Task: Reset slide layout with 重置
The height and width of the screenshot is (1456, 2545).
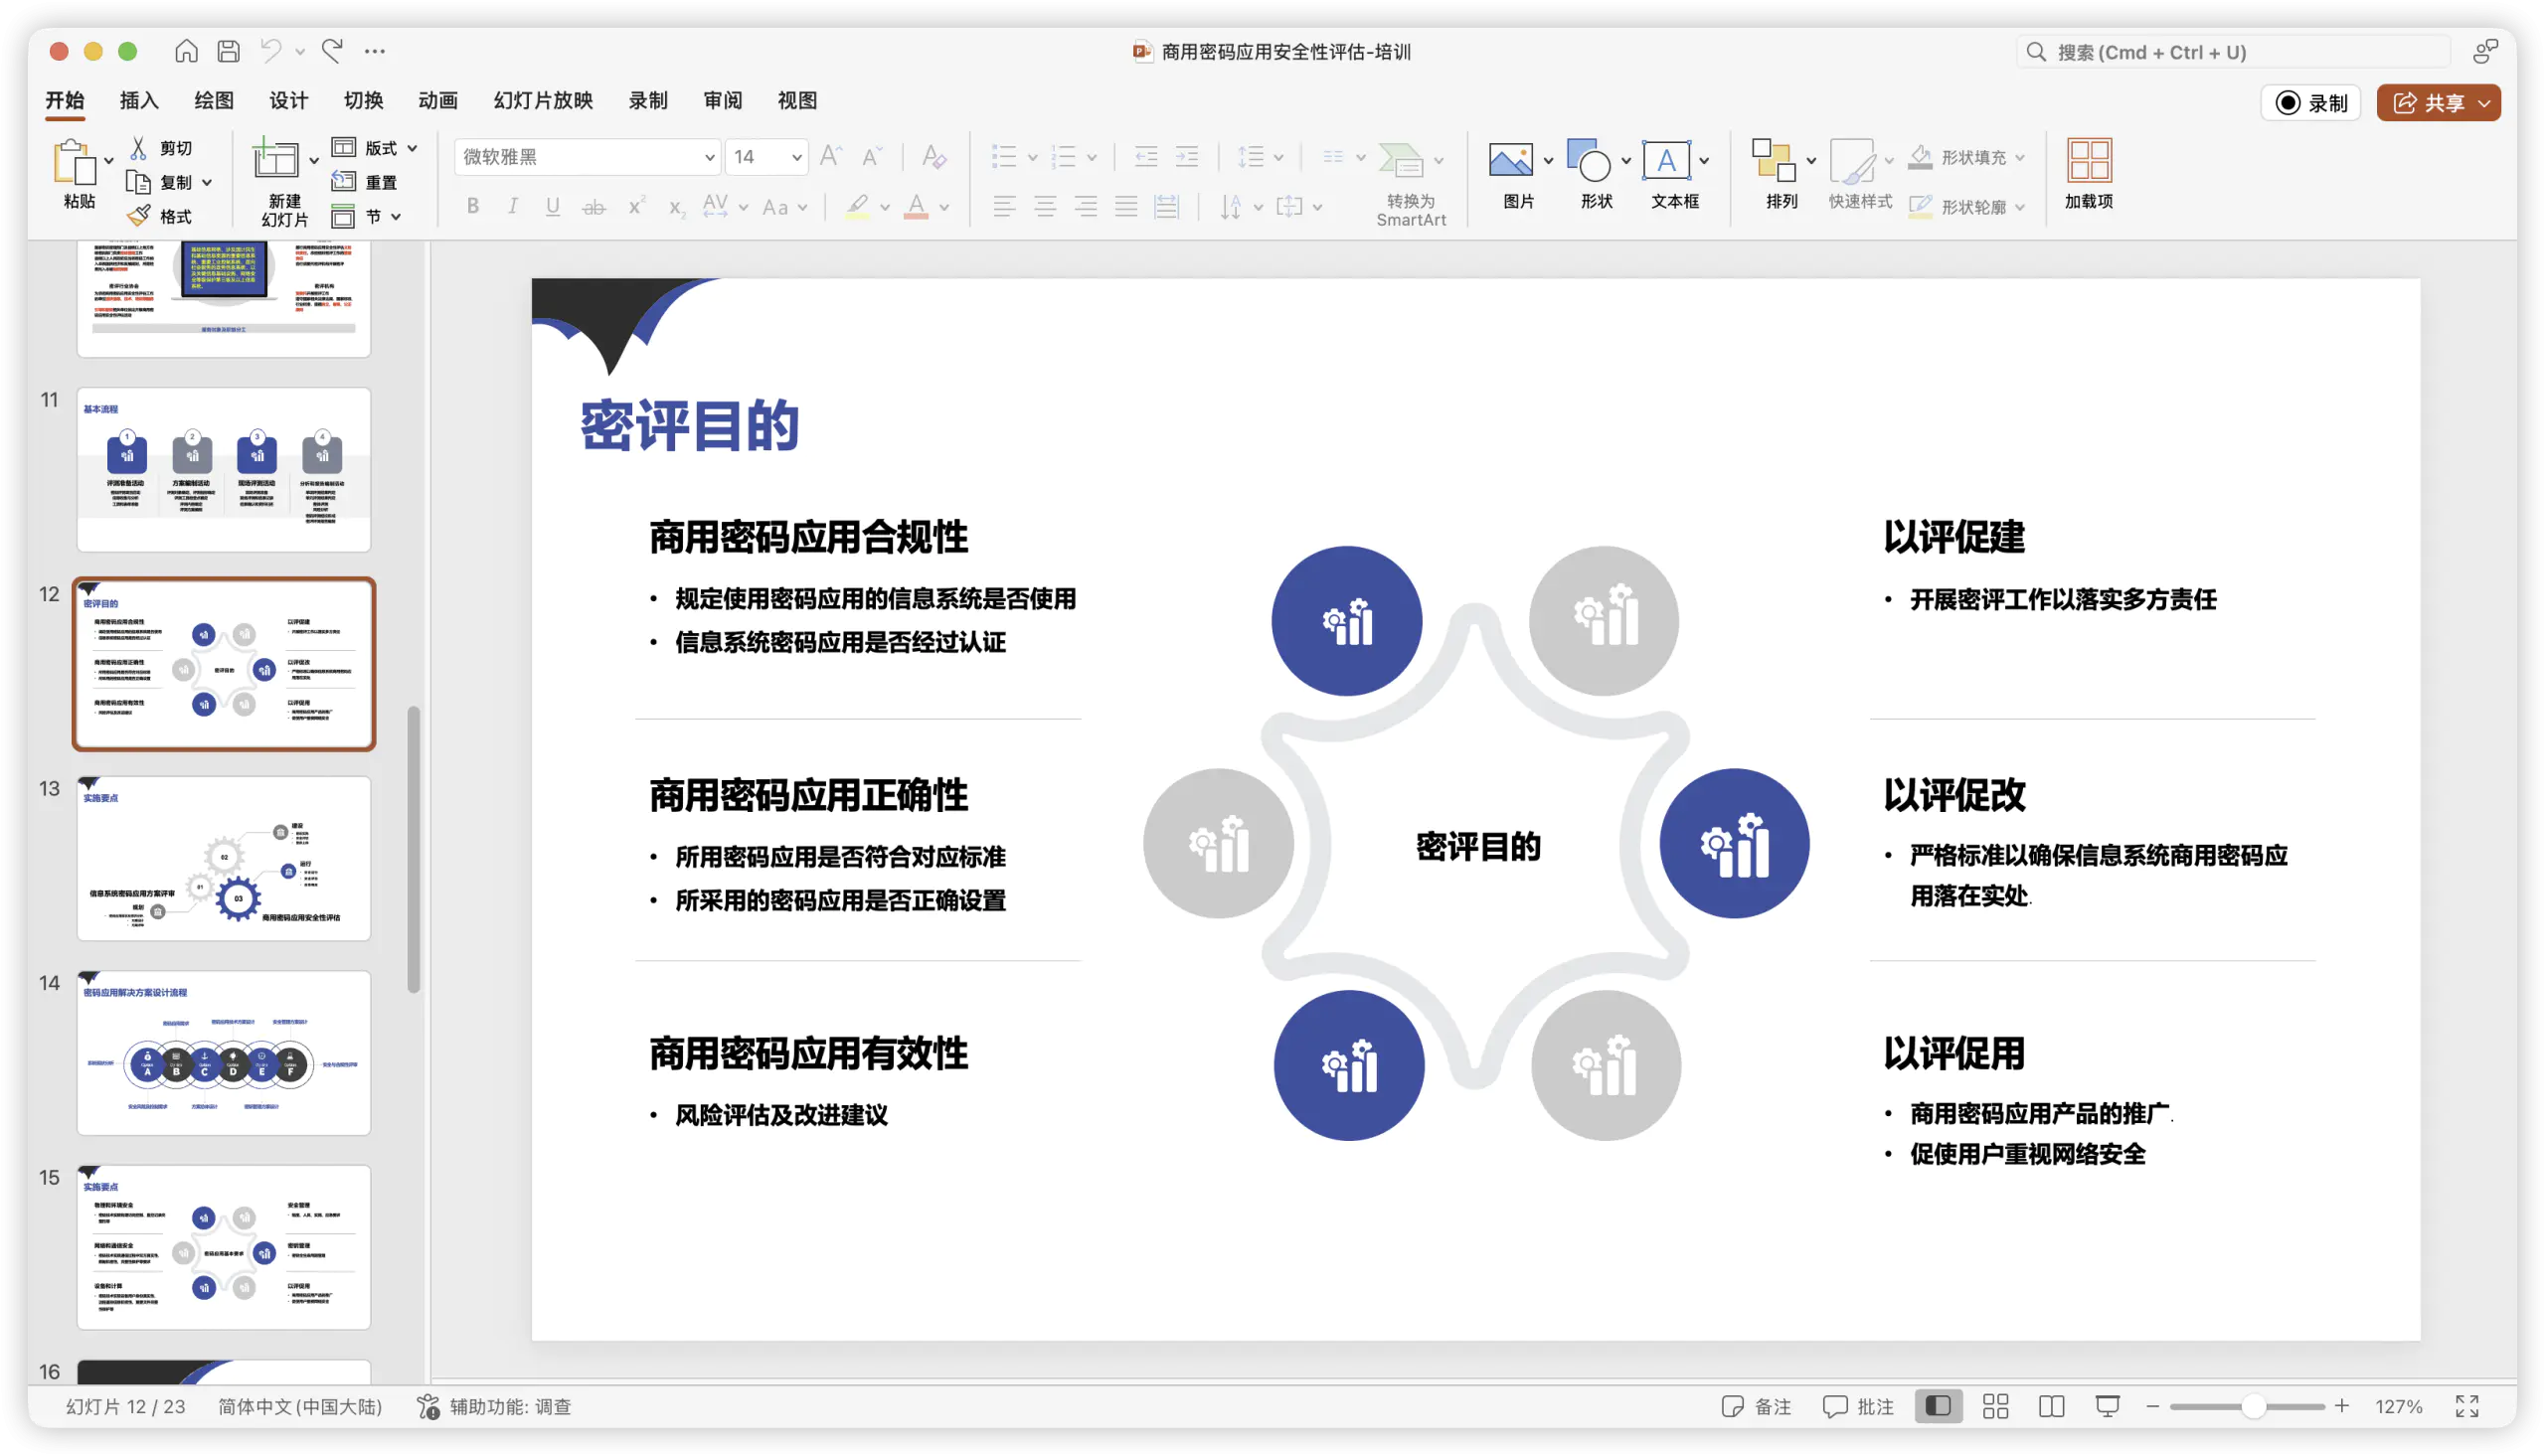Action: pyautogui.click(x=365, y=182)
